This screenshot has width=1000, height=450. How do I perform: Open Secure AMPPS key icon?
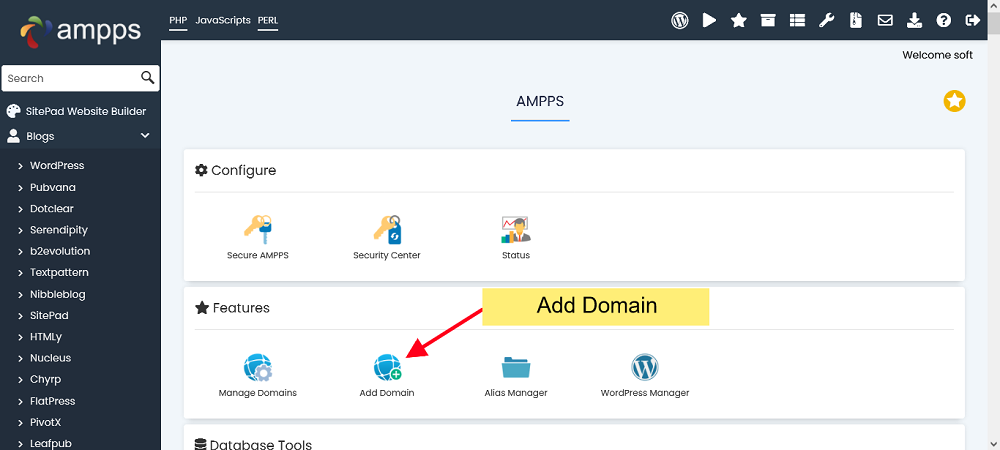(x=258, y=229)
